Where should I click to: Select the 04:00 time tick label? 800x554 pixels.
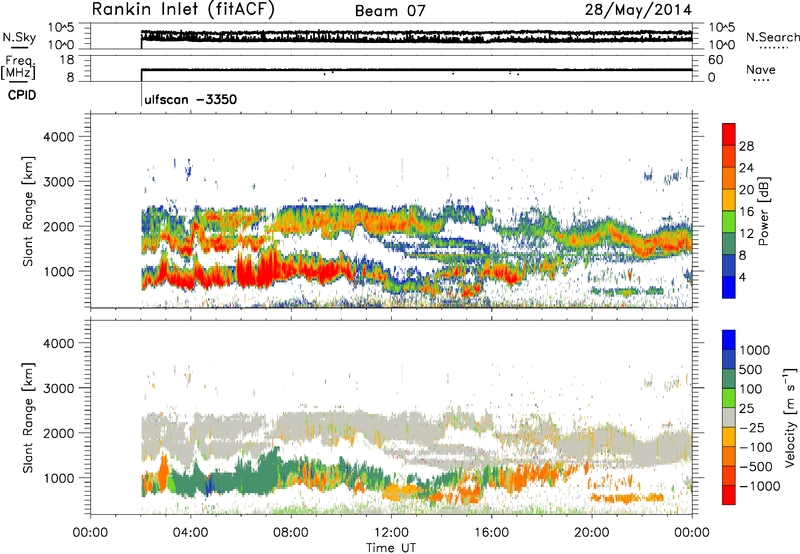coord(190,533)
